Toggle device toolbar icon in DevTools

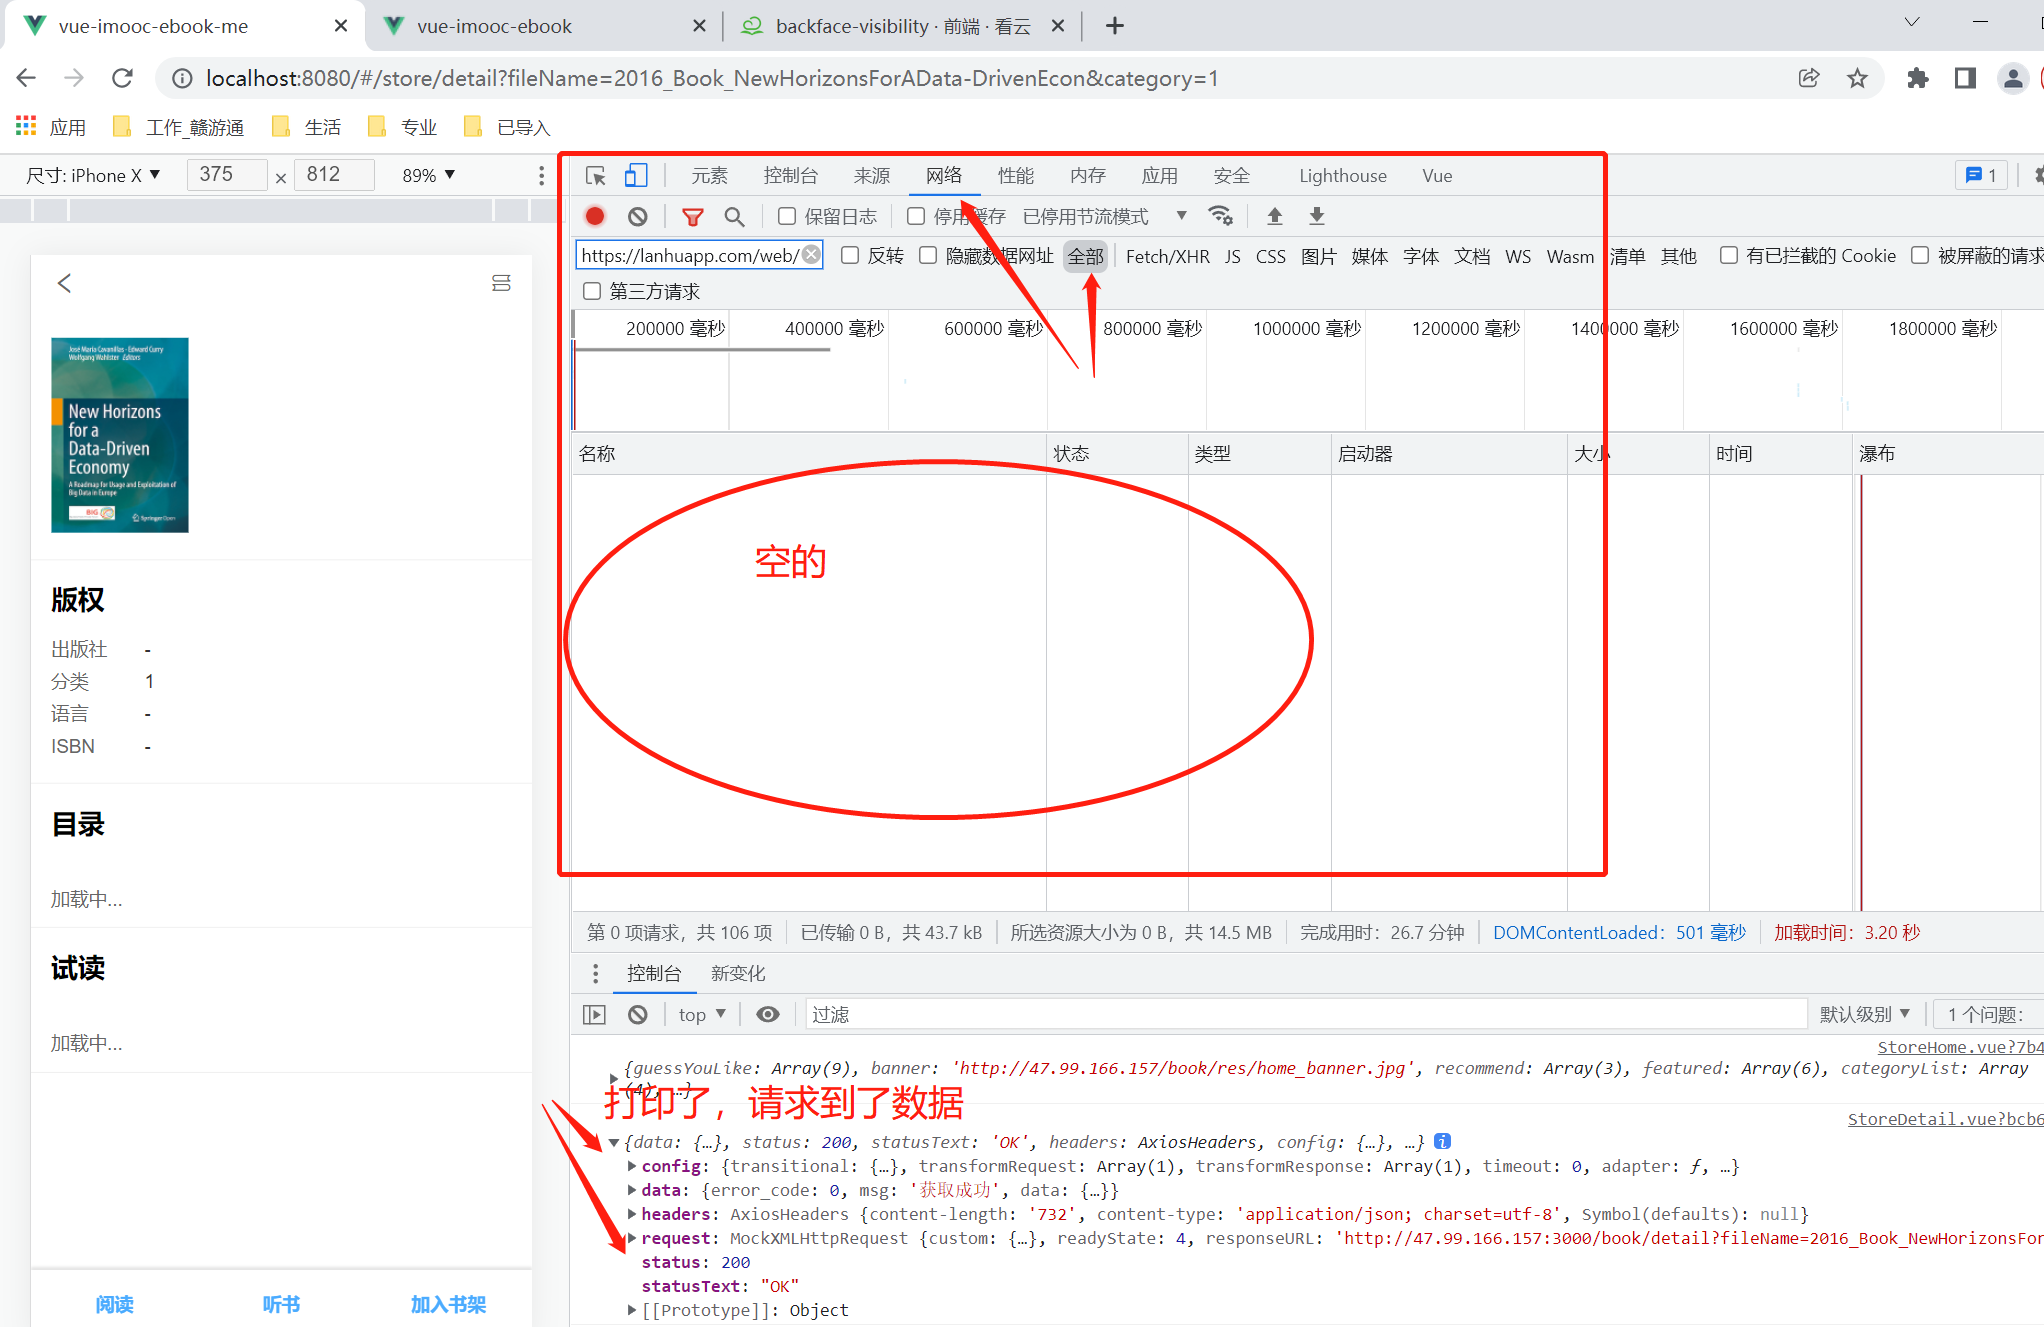pos(636,176)
